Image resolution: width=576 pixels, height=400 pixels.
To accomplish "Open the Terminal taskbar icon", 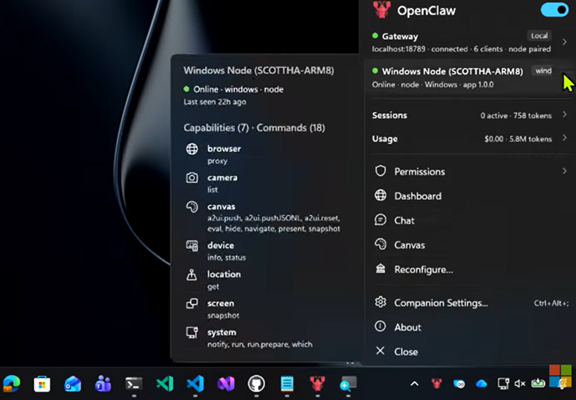I will pos(133,384).
